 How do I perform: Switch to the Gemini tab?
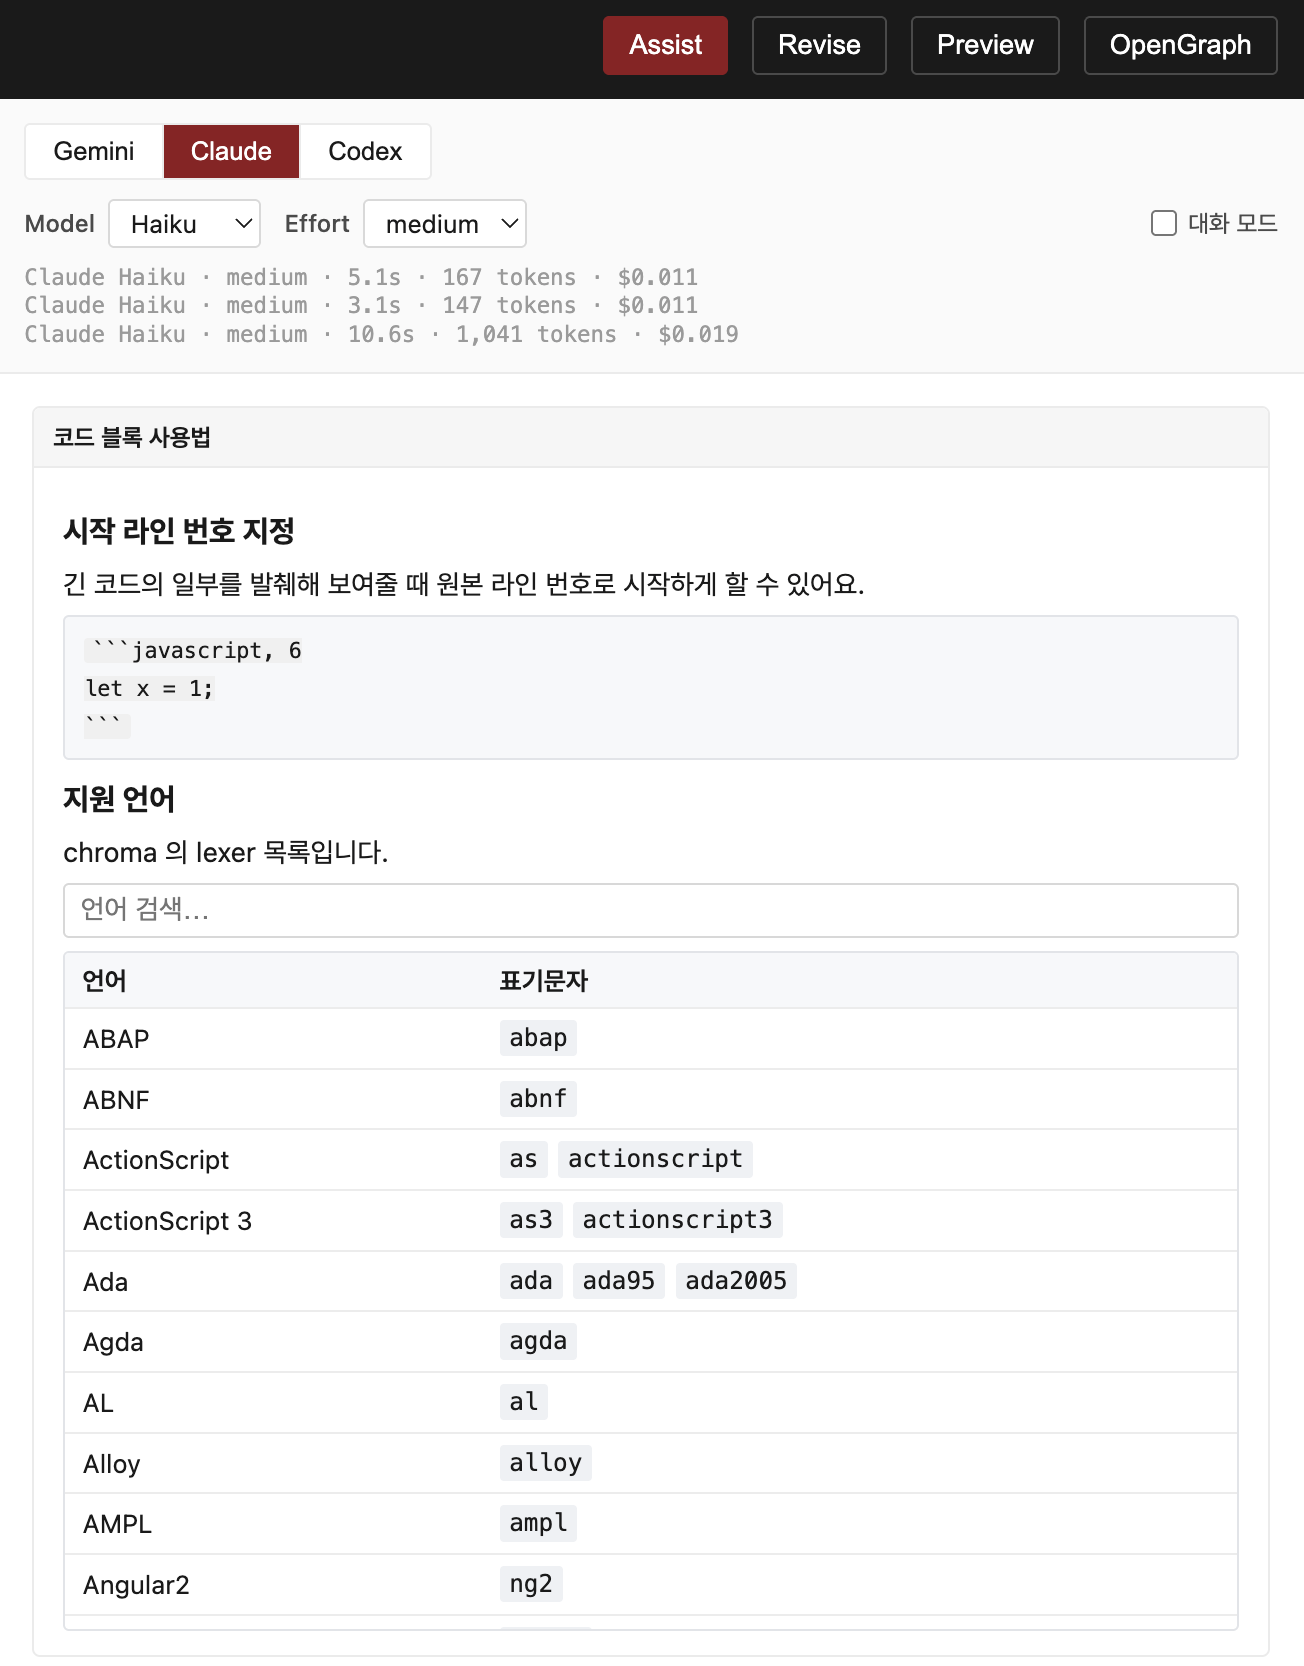coord(94,151)
